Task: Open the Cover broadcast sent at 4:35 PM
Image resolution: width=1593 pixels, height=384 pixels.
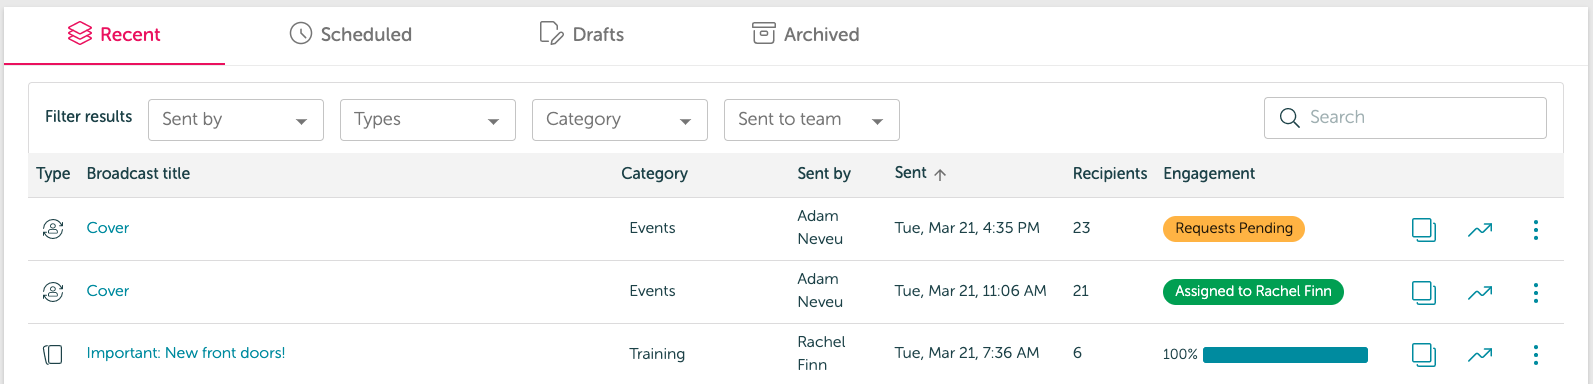Action: [108, 228]
